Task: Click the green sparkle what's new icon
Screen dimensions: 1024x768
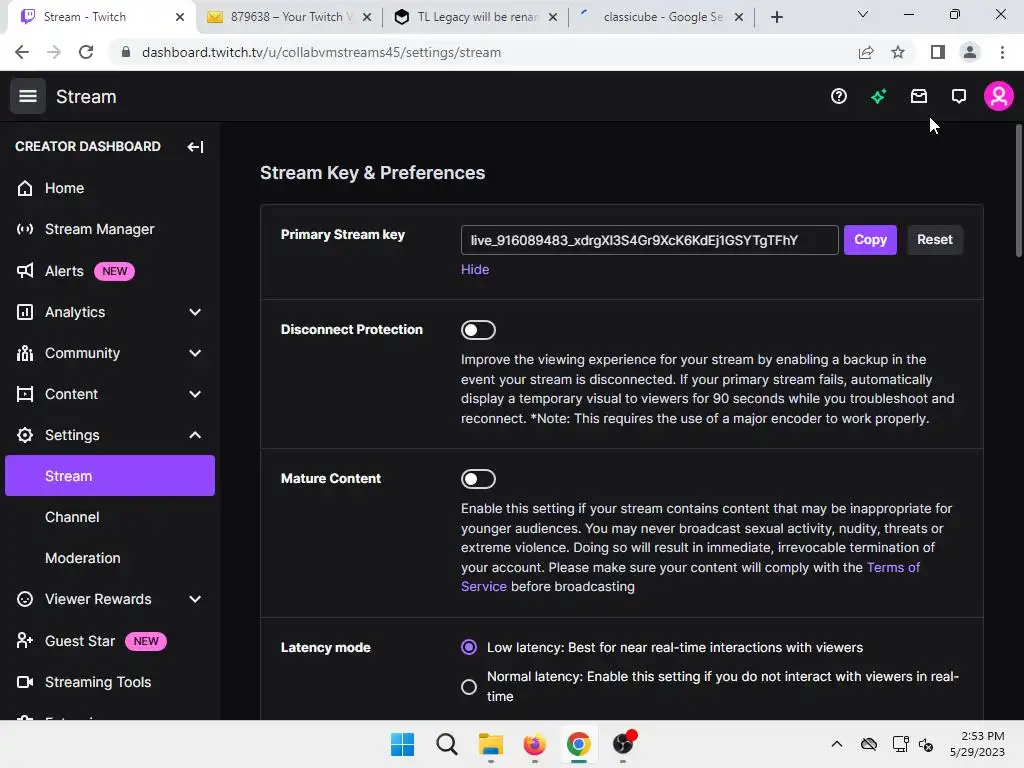Action: 878,97
